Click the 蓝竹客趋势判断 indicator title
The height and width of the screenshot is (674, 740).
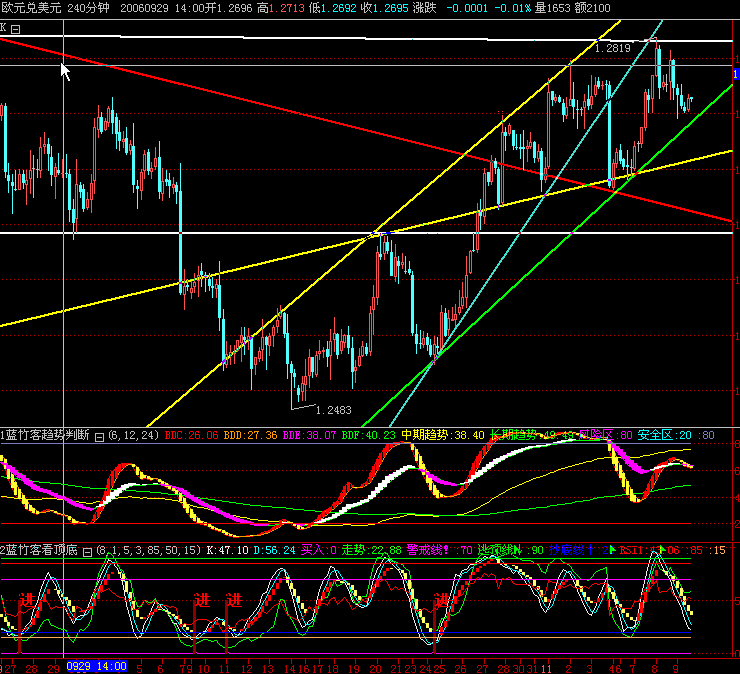coord(45,435)
